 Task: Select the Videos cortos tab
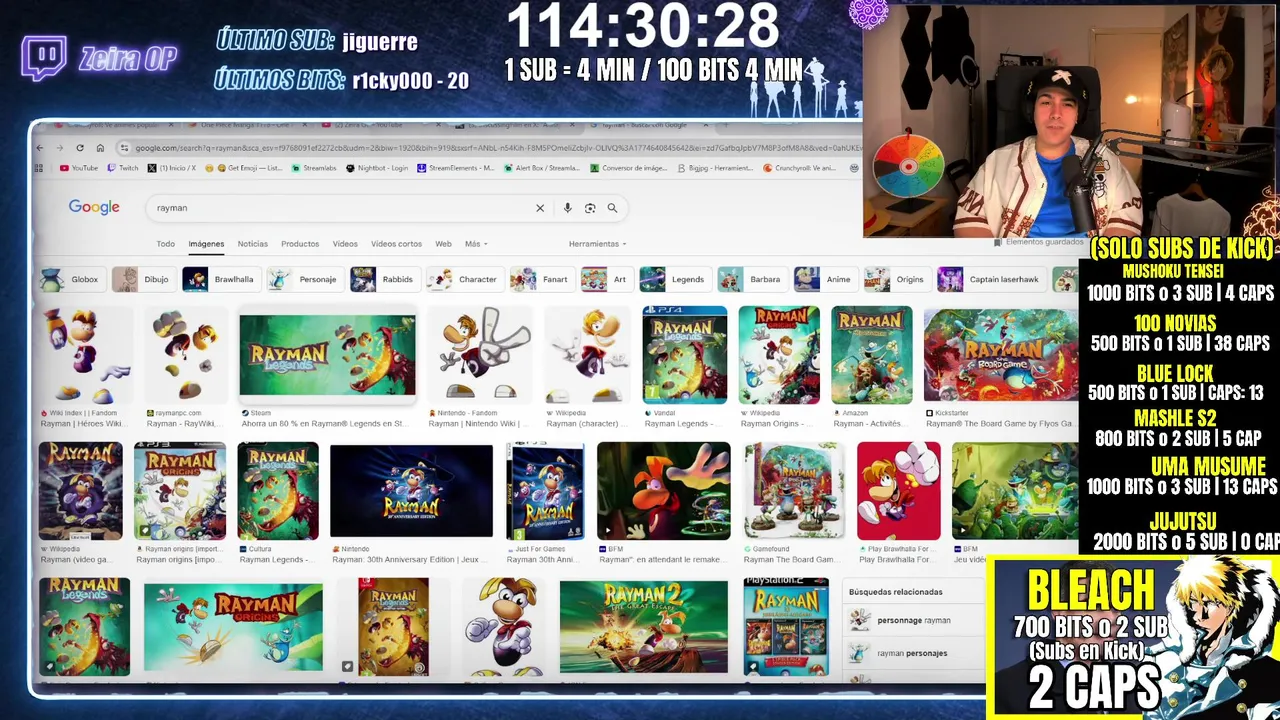(396, 244)
